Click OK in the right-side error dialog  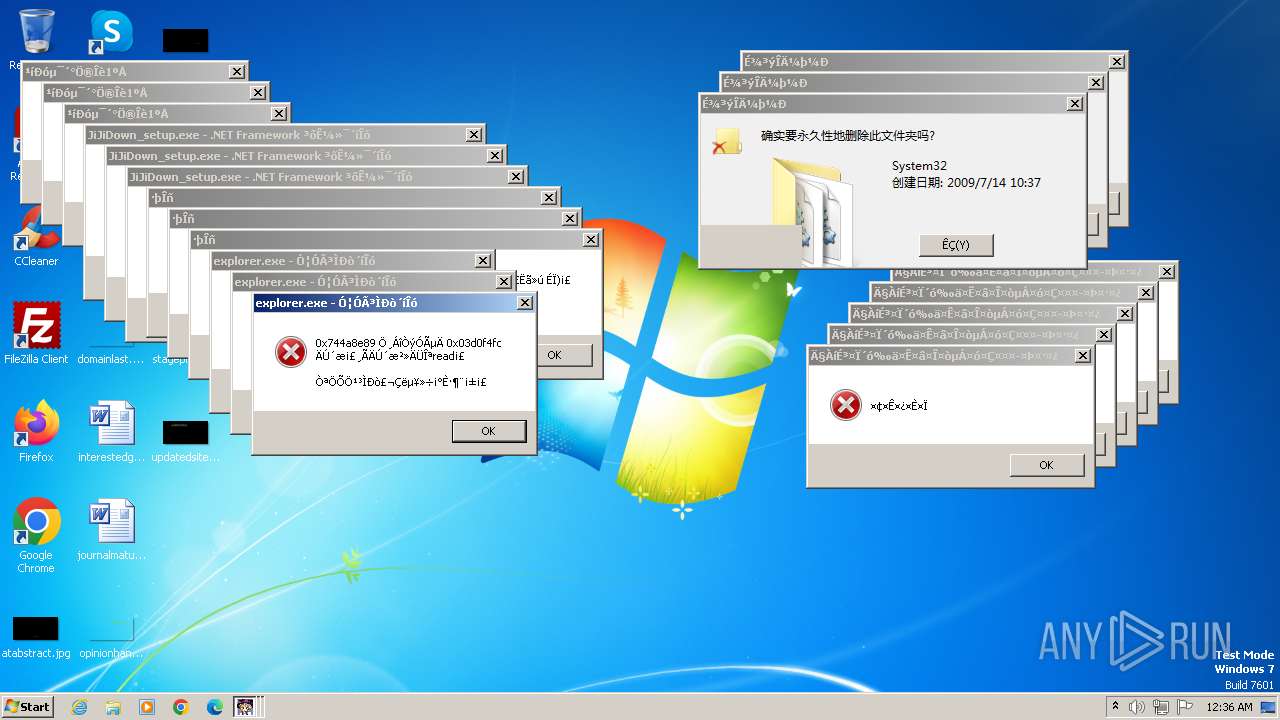(1046, 465)
